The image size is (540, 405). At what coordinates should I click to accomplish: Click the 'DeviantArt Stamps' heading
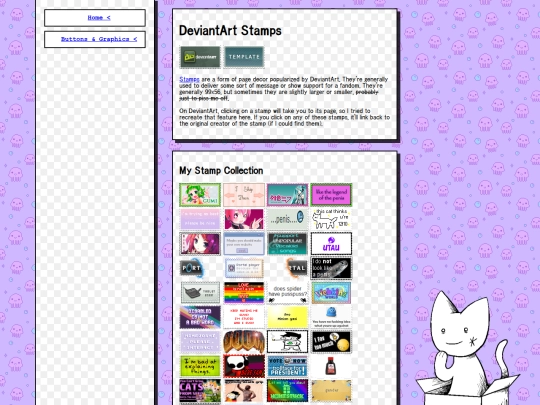pyautogui.click(x=230, y=31)
